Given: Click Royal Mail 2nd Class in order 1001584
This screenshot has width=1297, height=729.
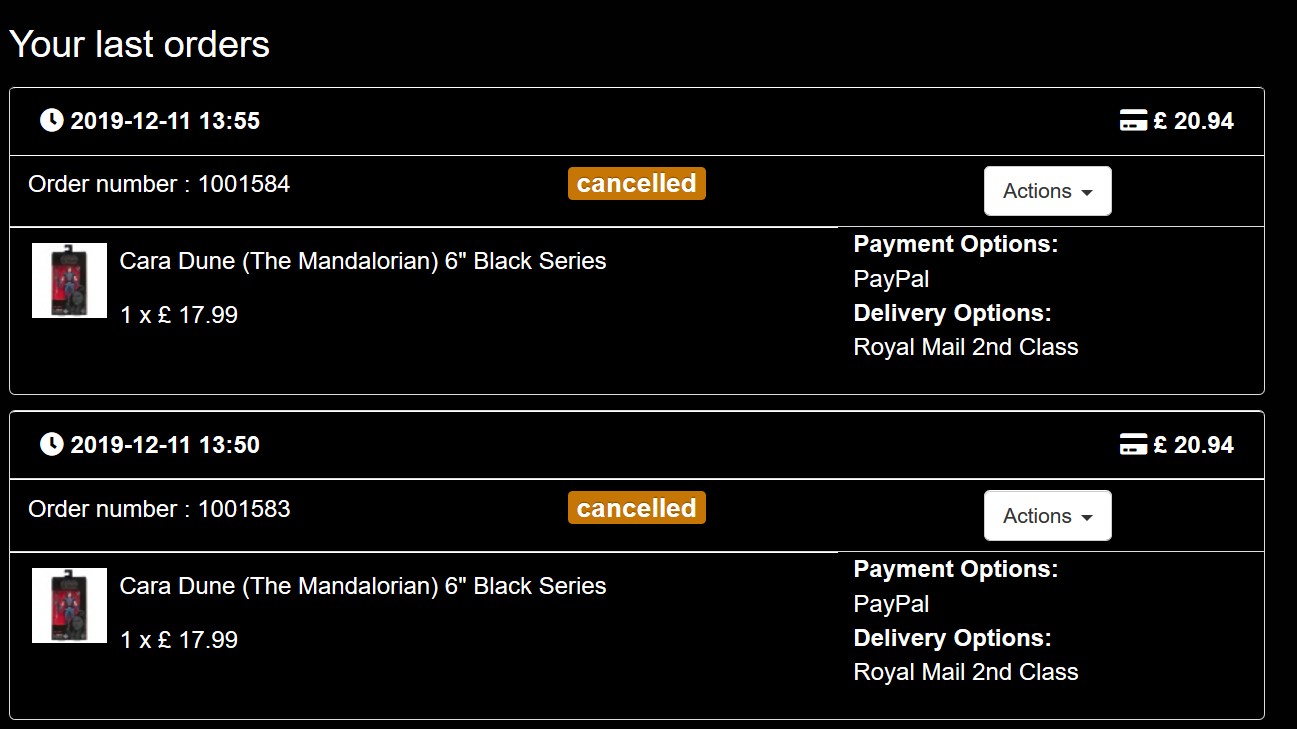Looking at the screenshot, I should point(966,347).
